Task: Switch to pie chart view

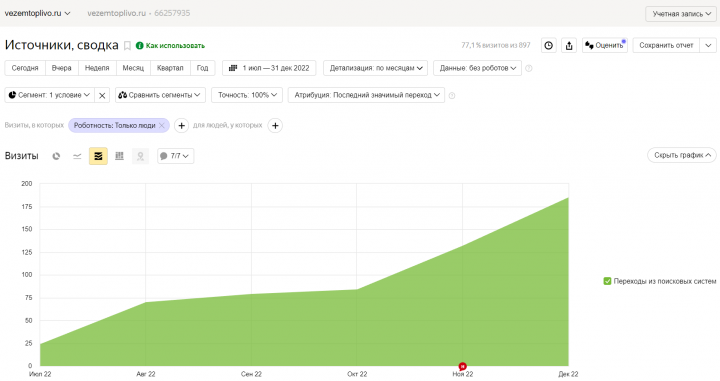Action: [56, 156]
